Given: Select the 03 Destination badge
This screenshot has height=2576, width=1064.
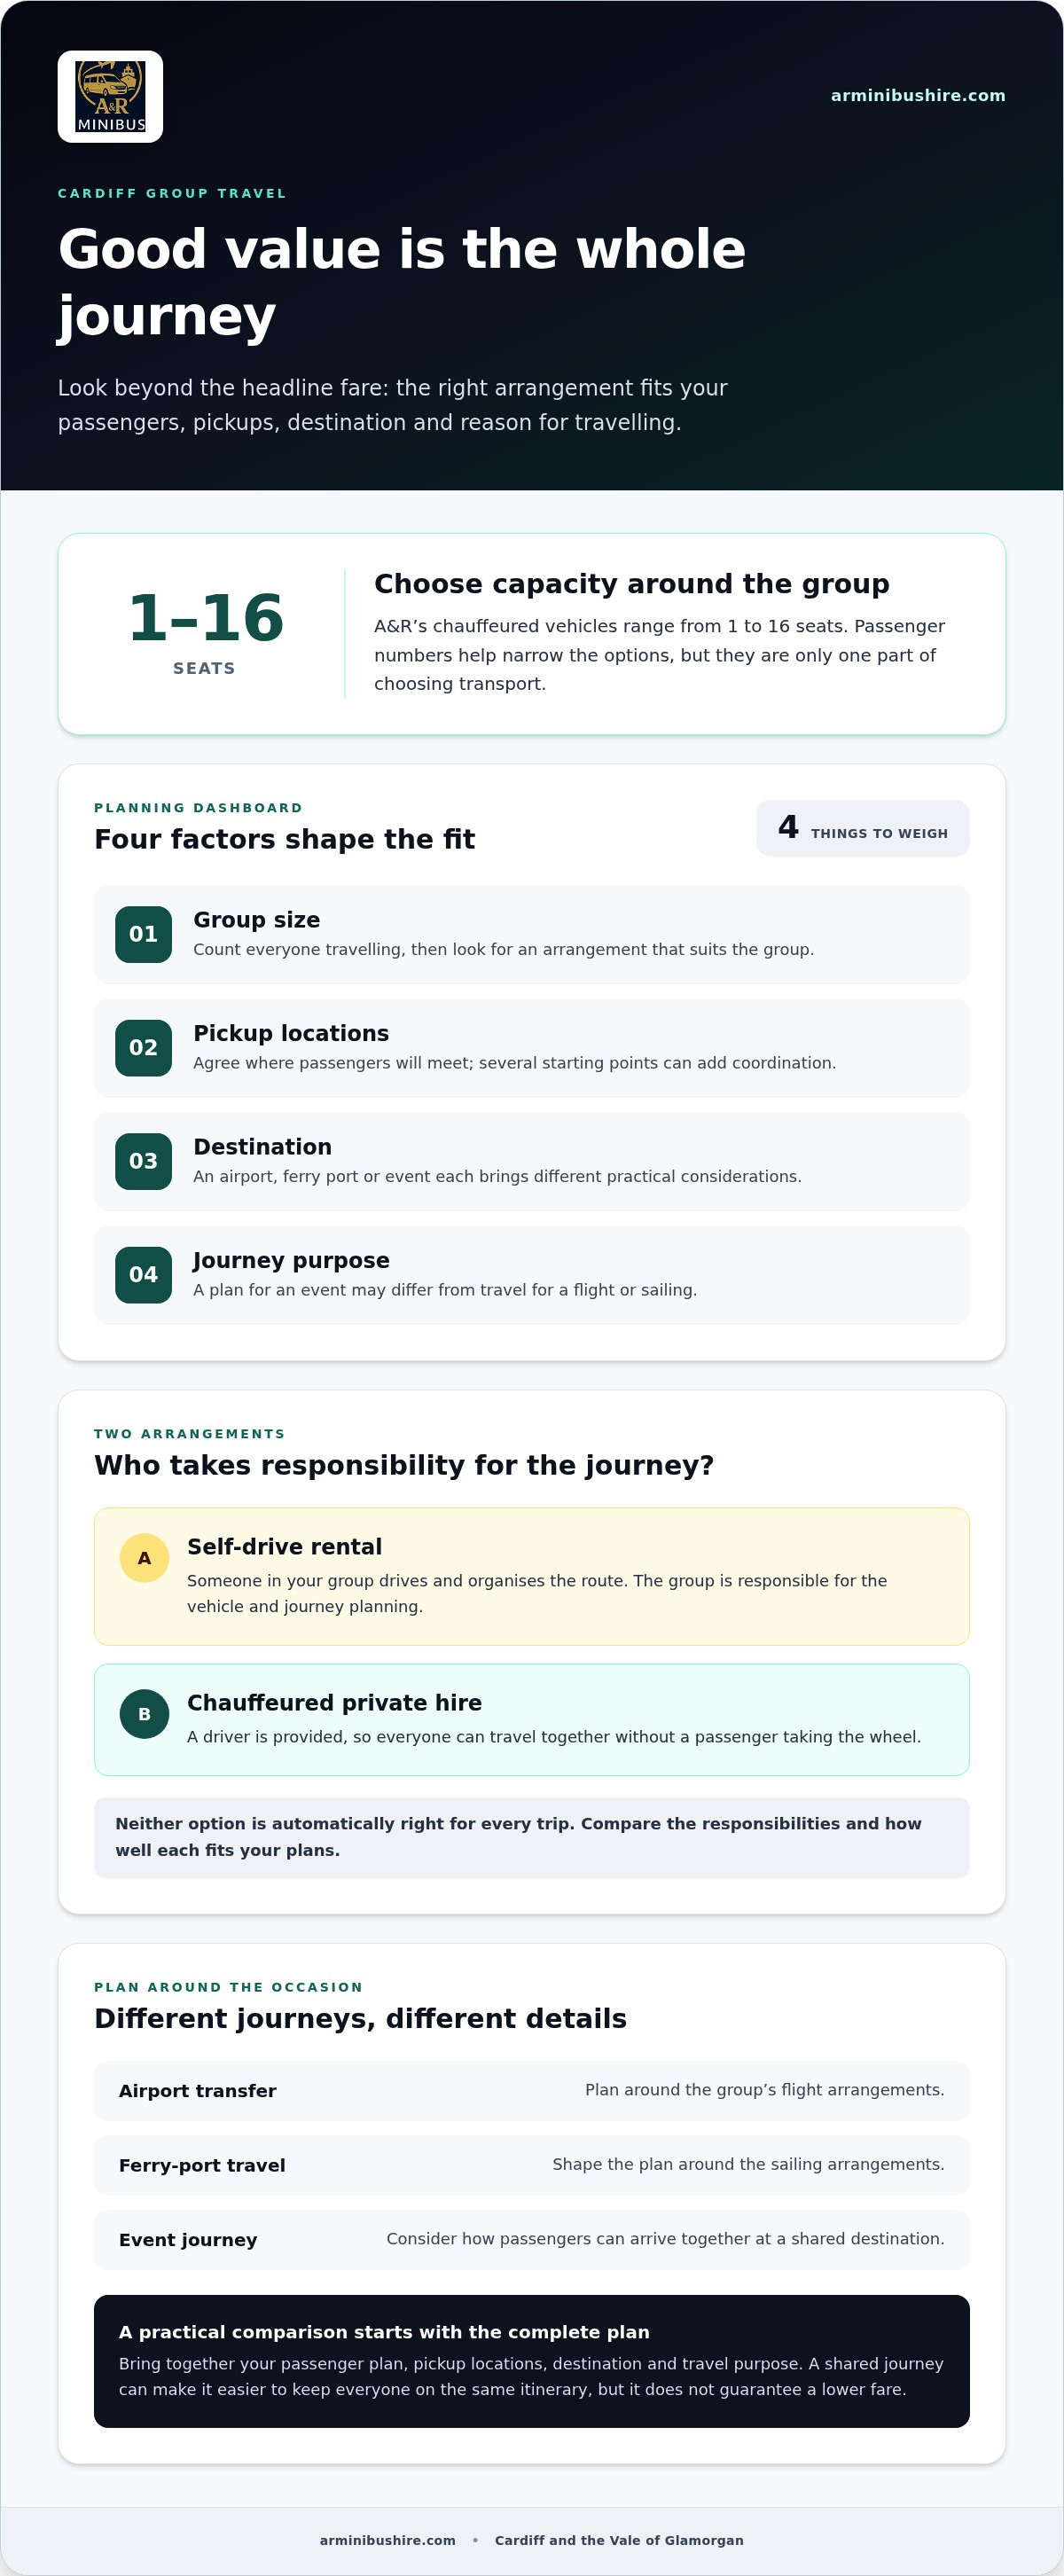Looking at the screenshot, I should (143, 1161).
